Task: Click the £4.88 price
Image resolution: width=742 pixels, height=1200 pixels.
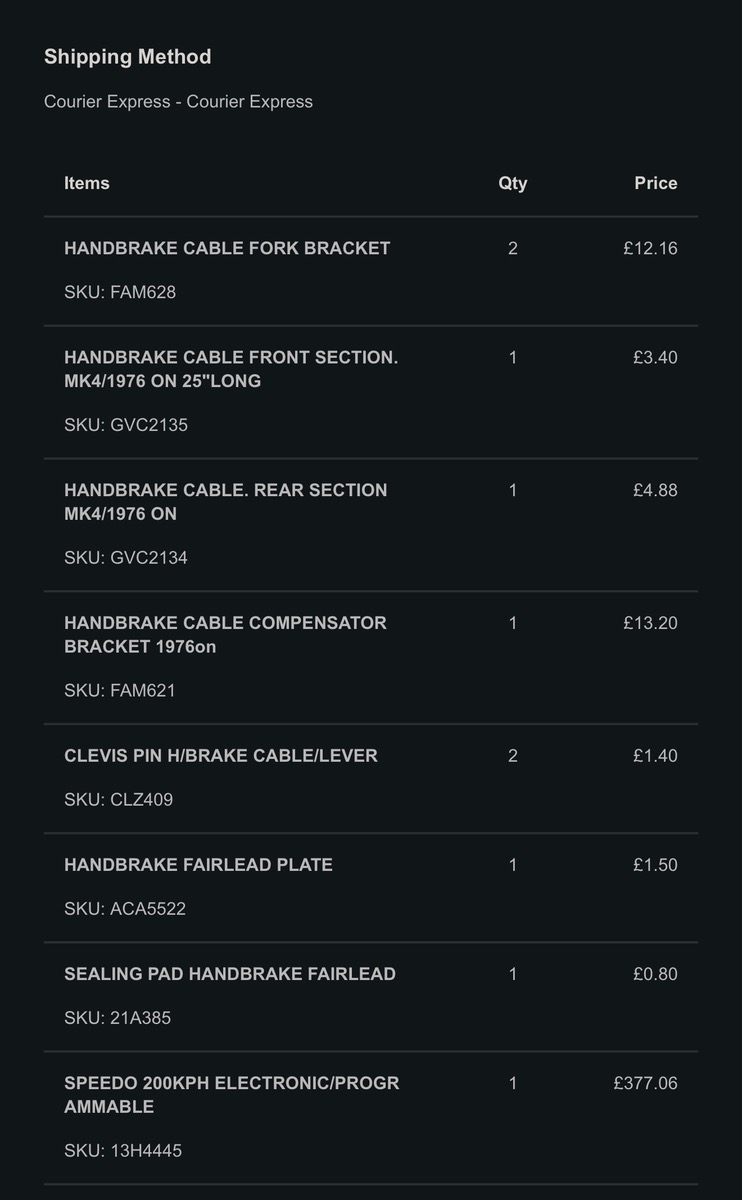Action: point(655,490)
